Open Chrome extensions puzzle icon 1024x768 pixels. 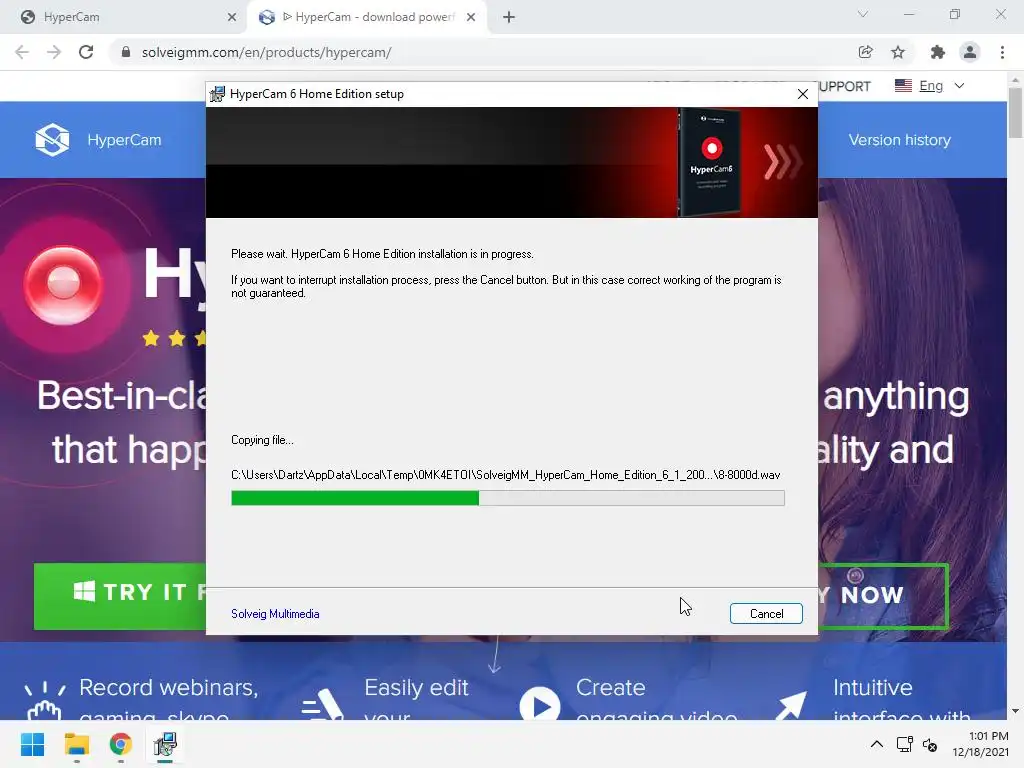tap(938, 52)
